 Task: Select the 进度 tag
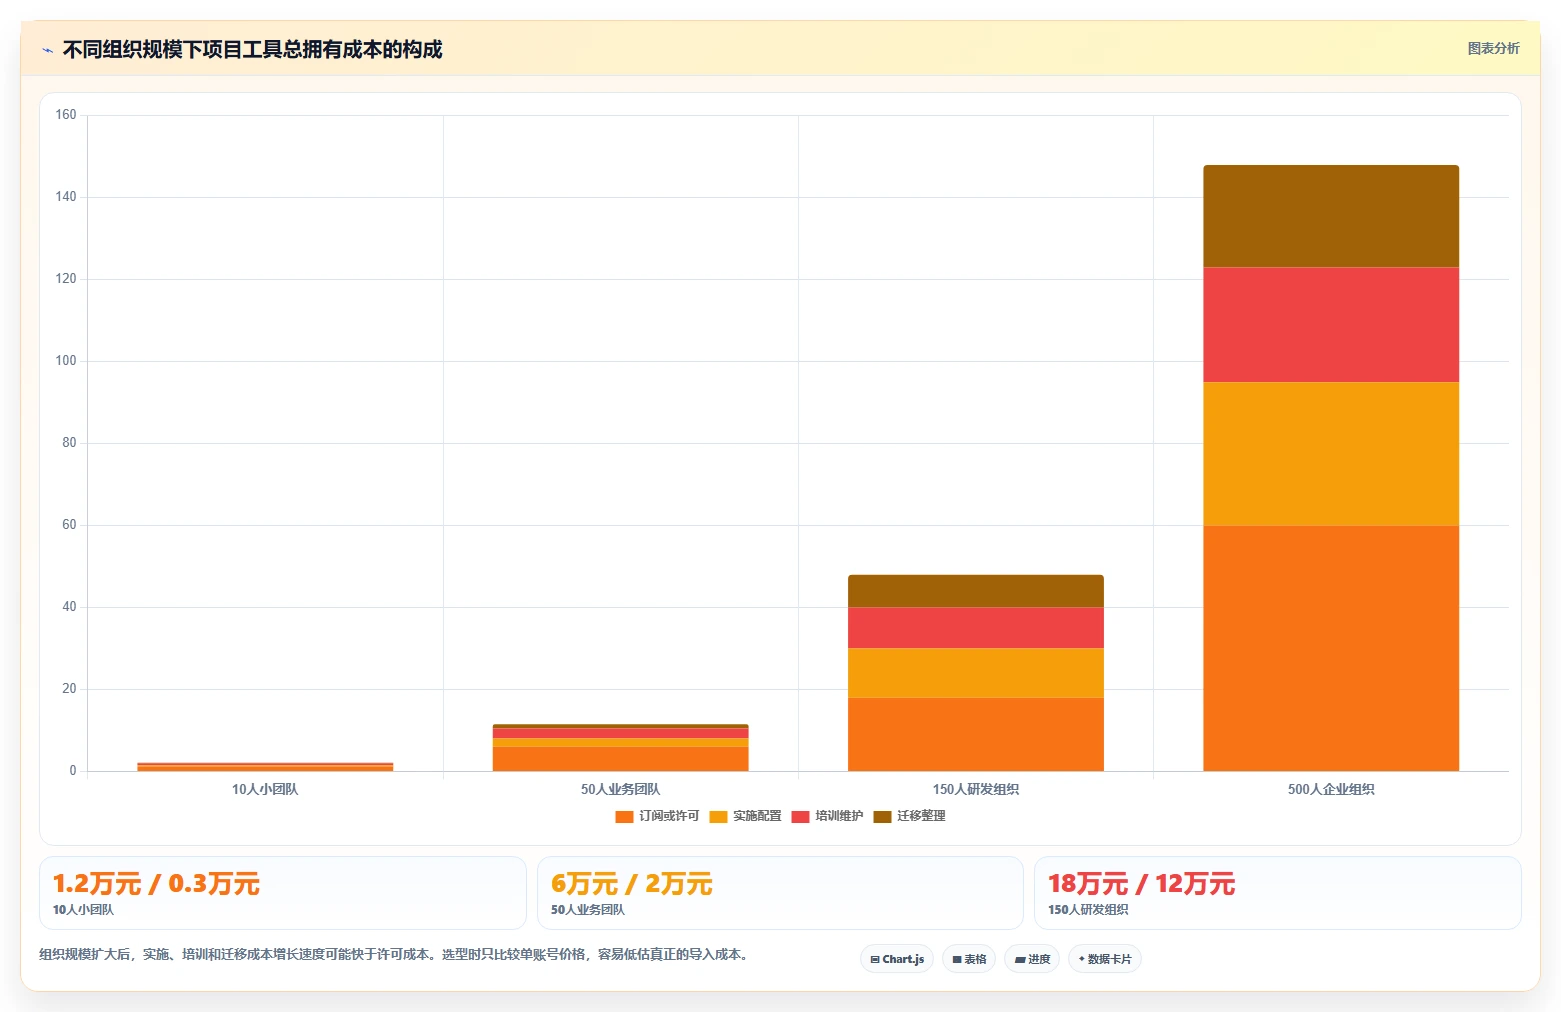[x=1032, y=959]
